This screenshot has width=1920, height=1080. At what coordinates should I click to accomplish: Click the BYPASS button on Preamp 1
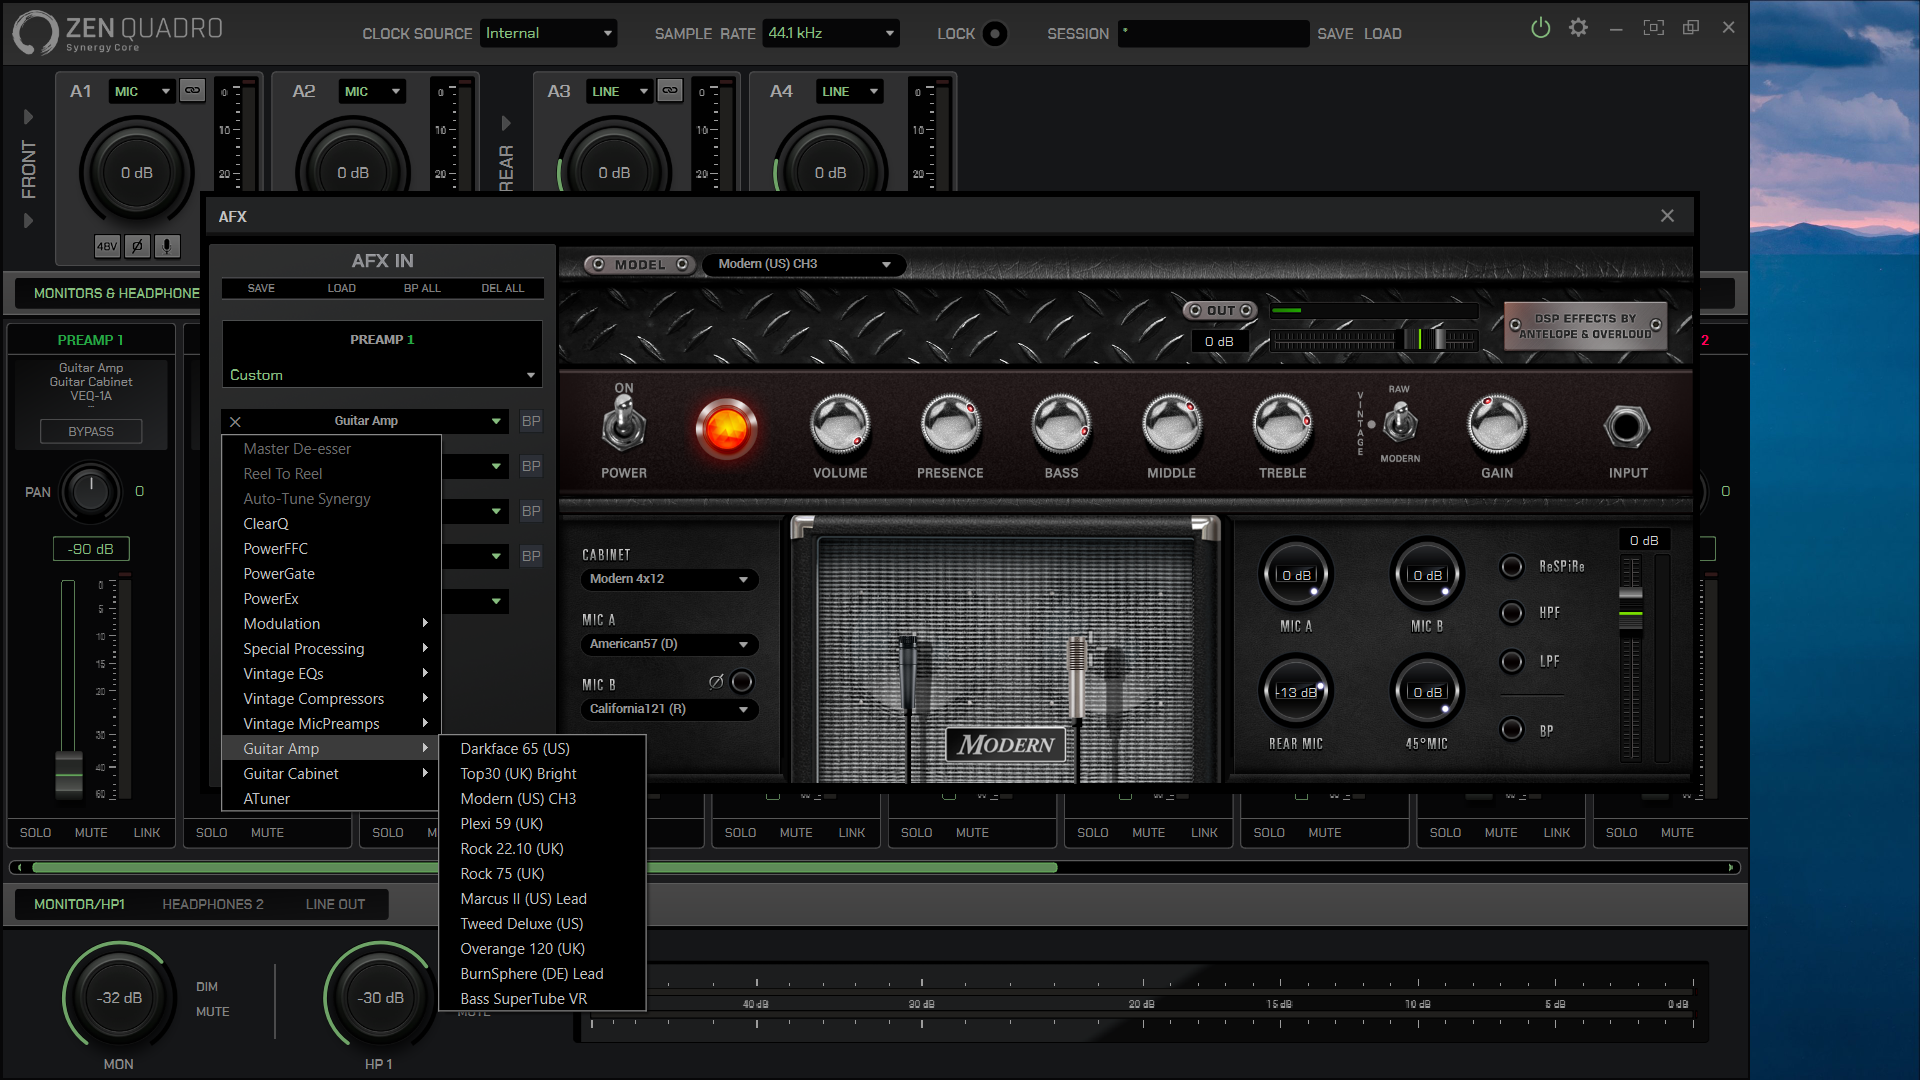click(91, 432)
